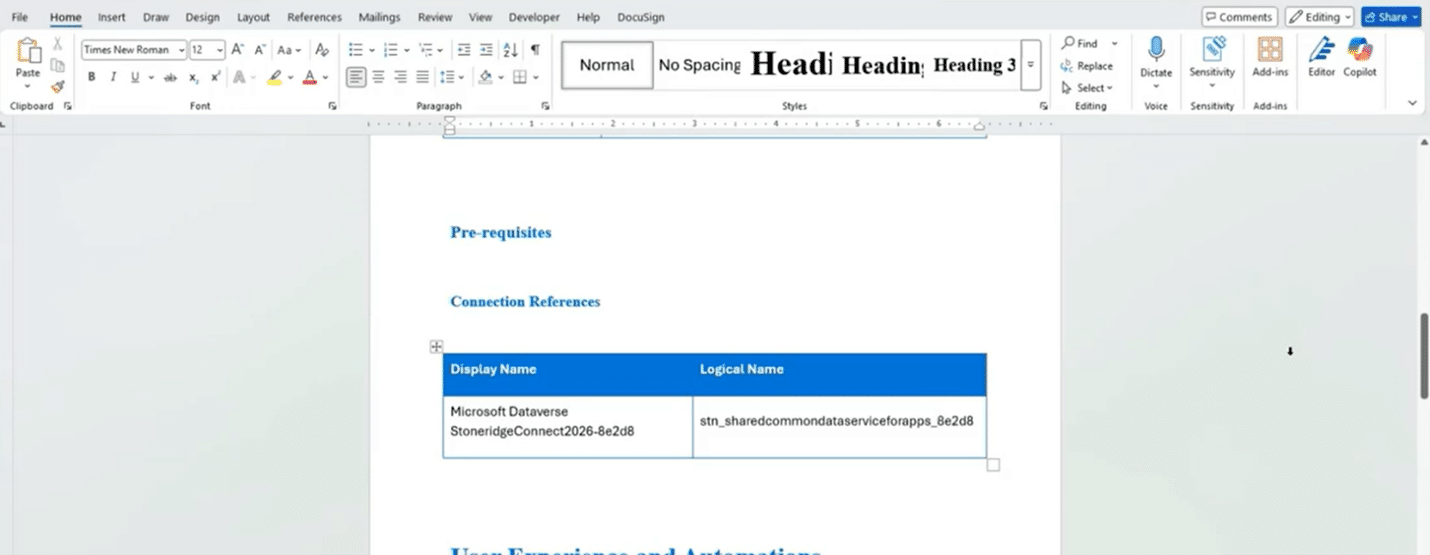Apply yellow text highlight color
The image size is (1430, 555).
tap(274, 77)
